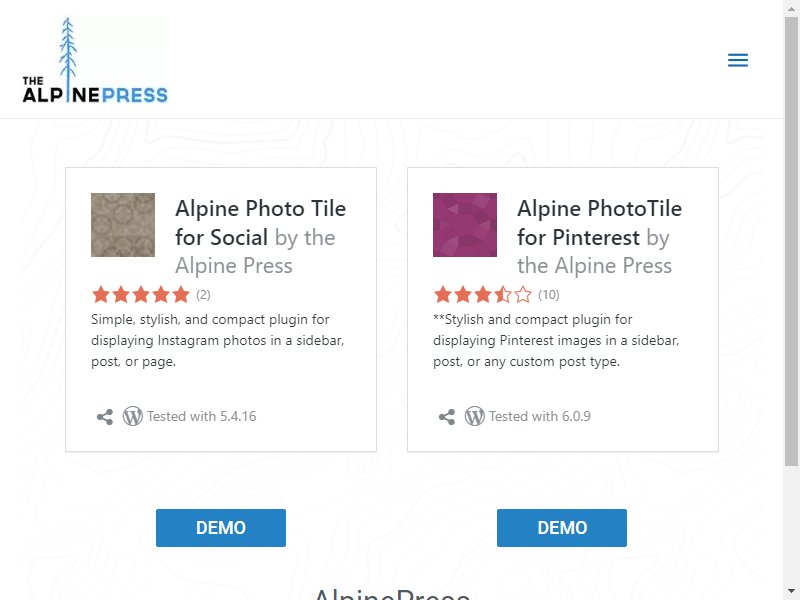Click DEMO button under Social plugin
Viewport: 800px width, 600px height.
click(x=221, y=528)
